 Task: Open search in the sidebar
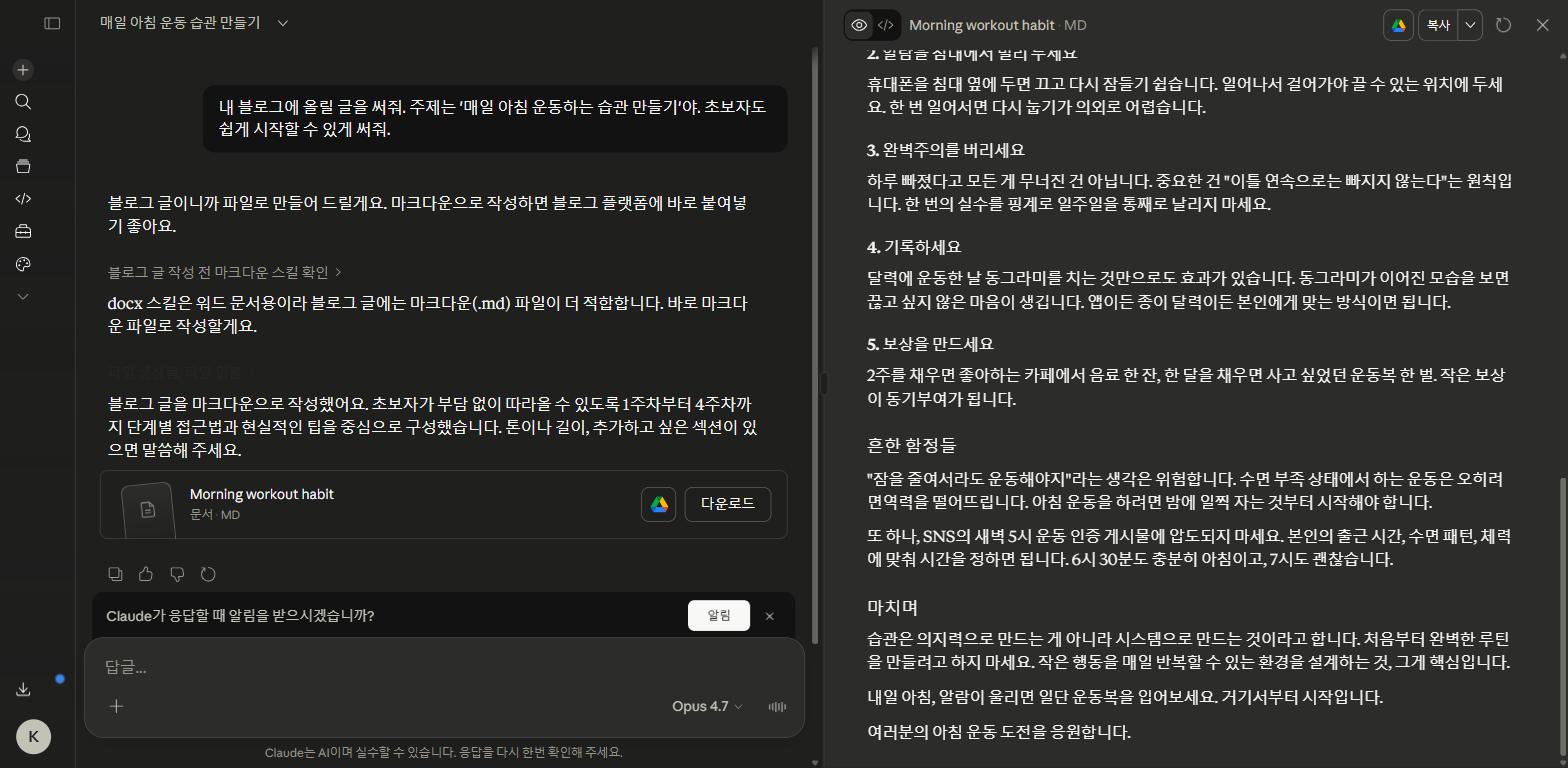[23, 102]
